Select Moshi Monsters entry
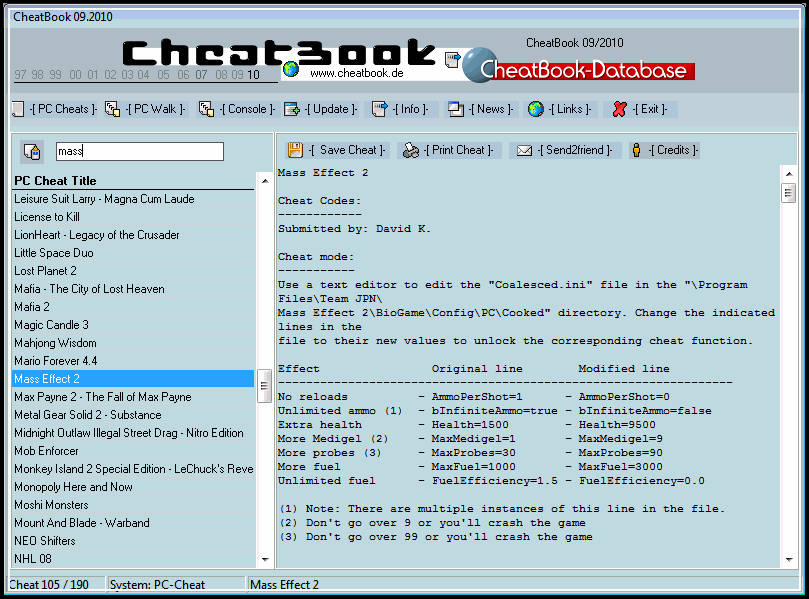 pyautogui.click(x=133, y=505)
